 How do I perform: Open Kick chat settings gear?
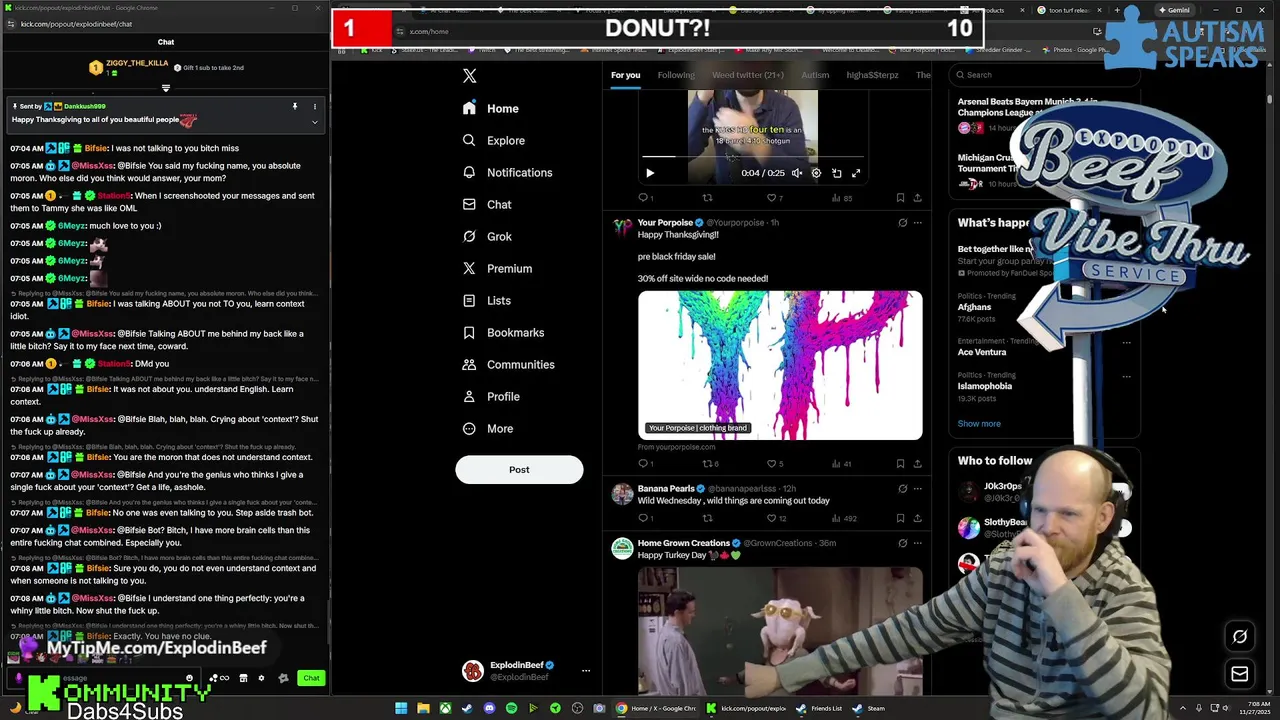point(261,678)
